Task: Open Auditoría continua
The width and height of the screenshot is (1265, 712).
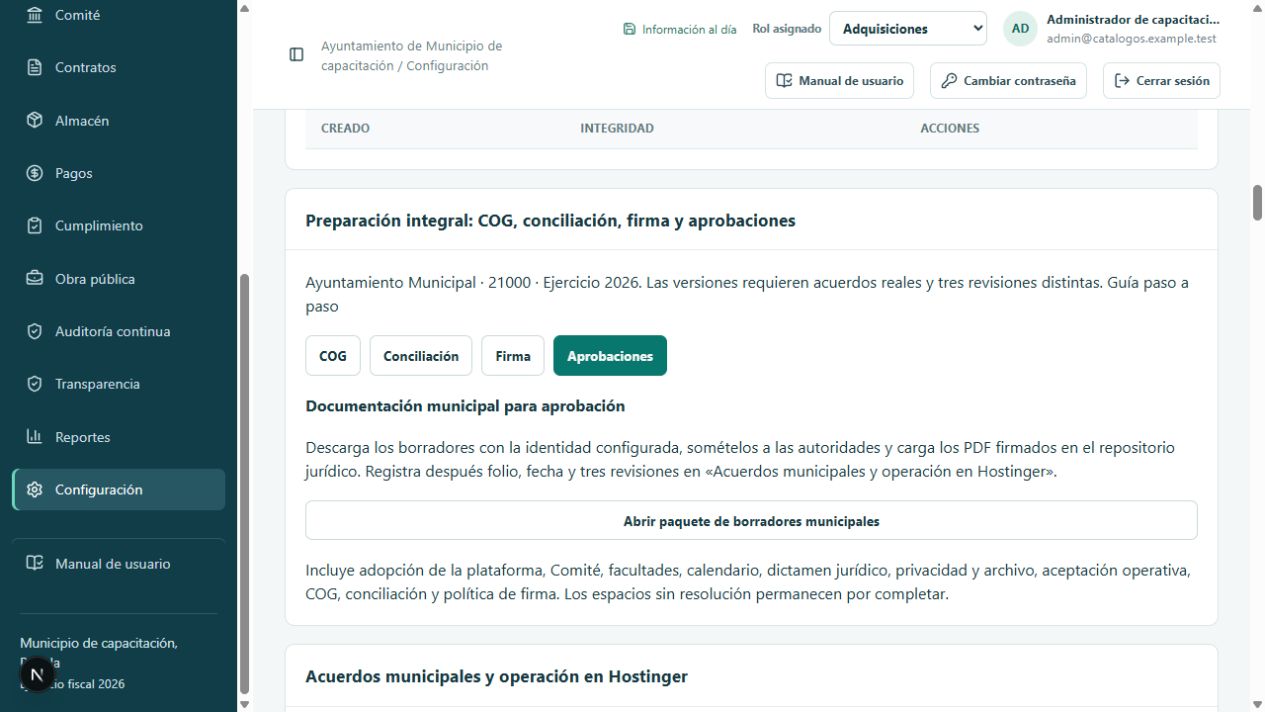Action: pos(118,331)
